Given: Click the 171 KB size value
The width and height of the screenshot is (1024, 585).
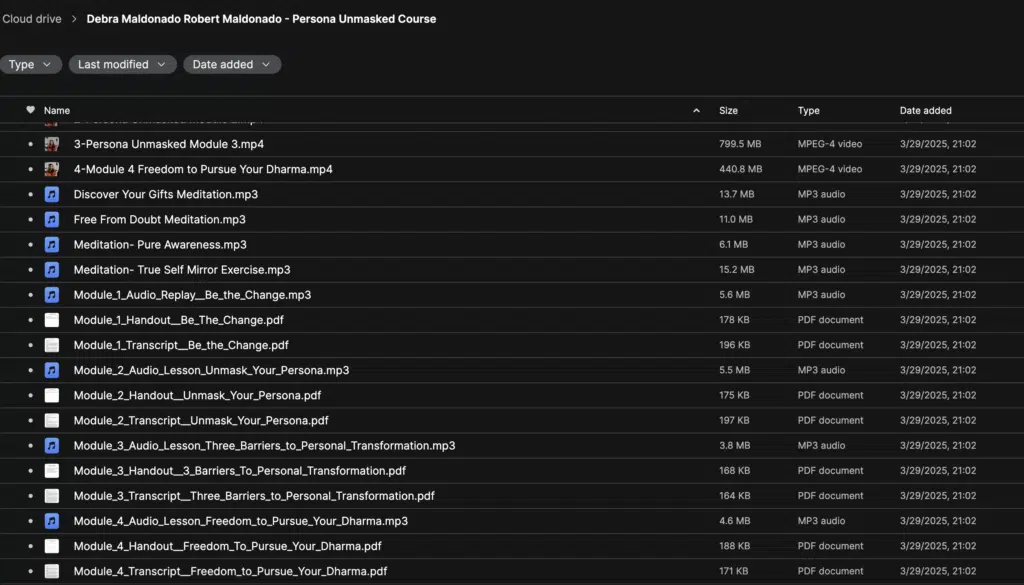Looking at the screenshot, I should 733,571.
